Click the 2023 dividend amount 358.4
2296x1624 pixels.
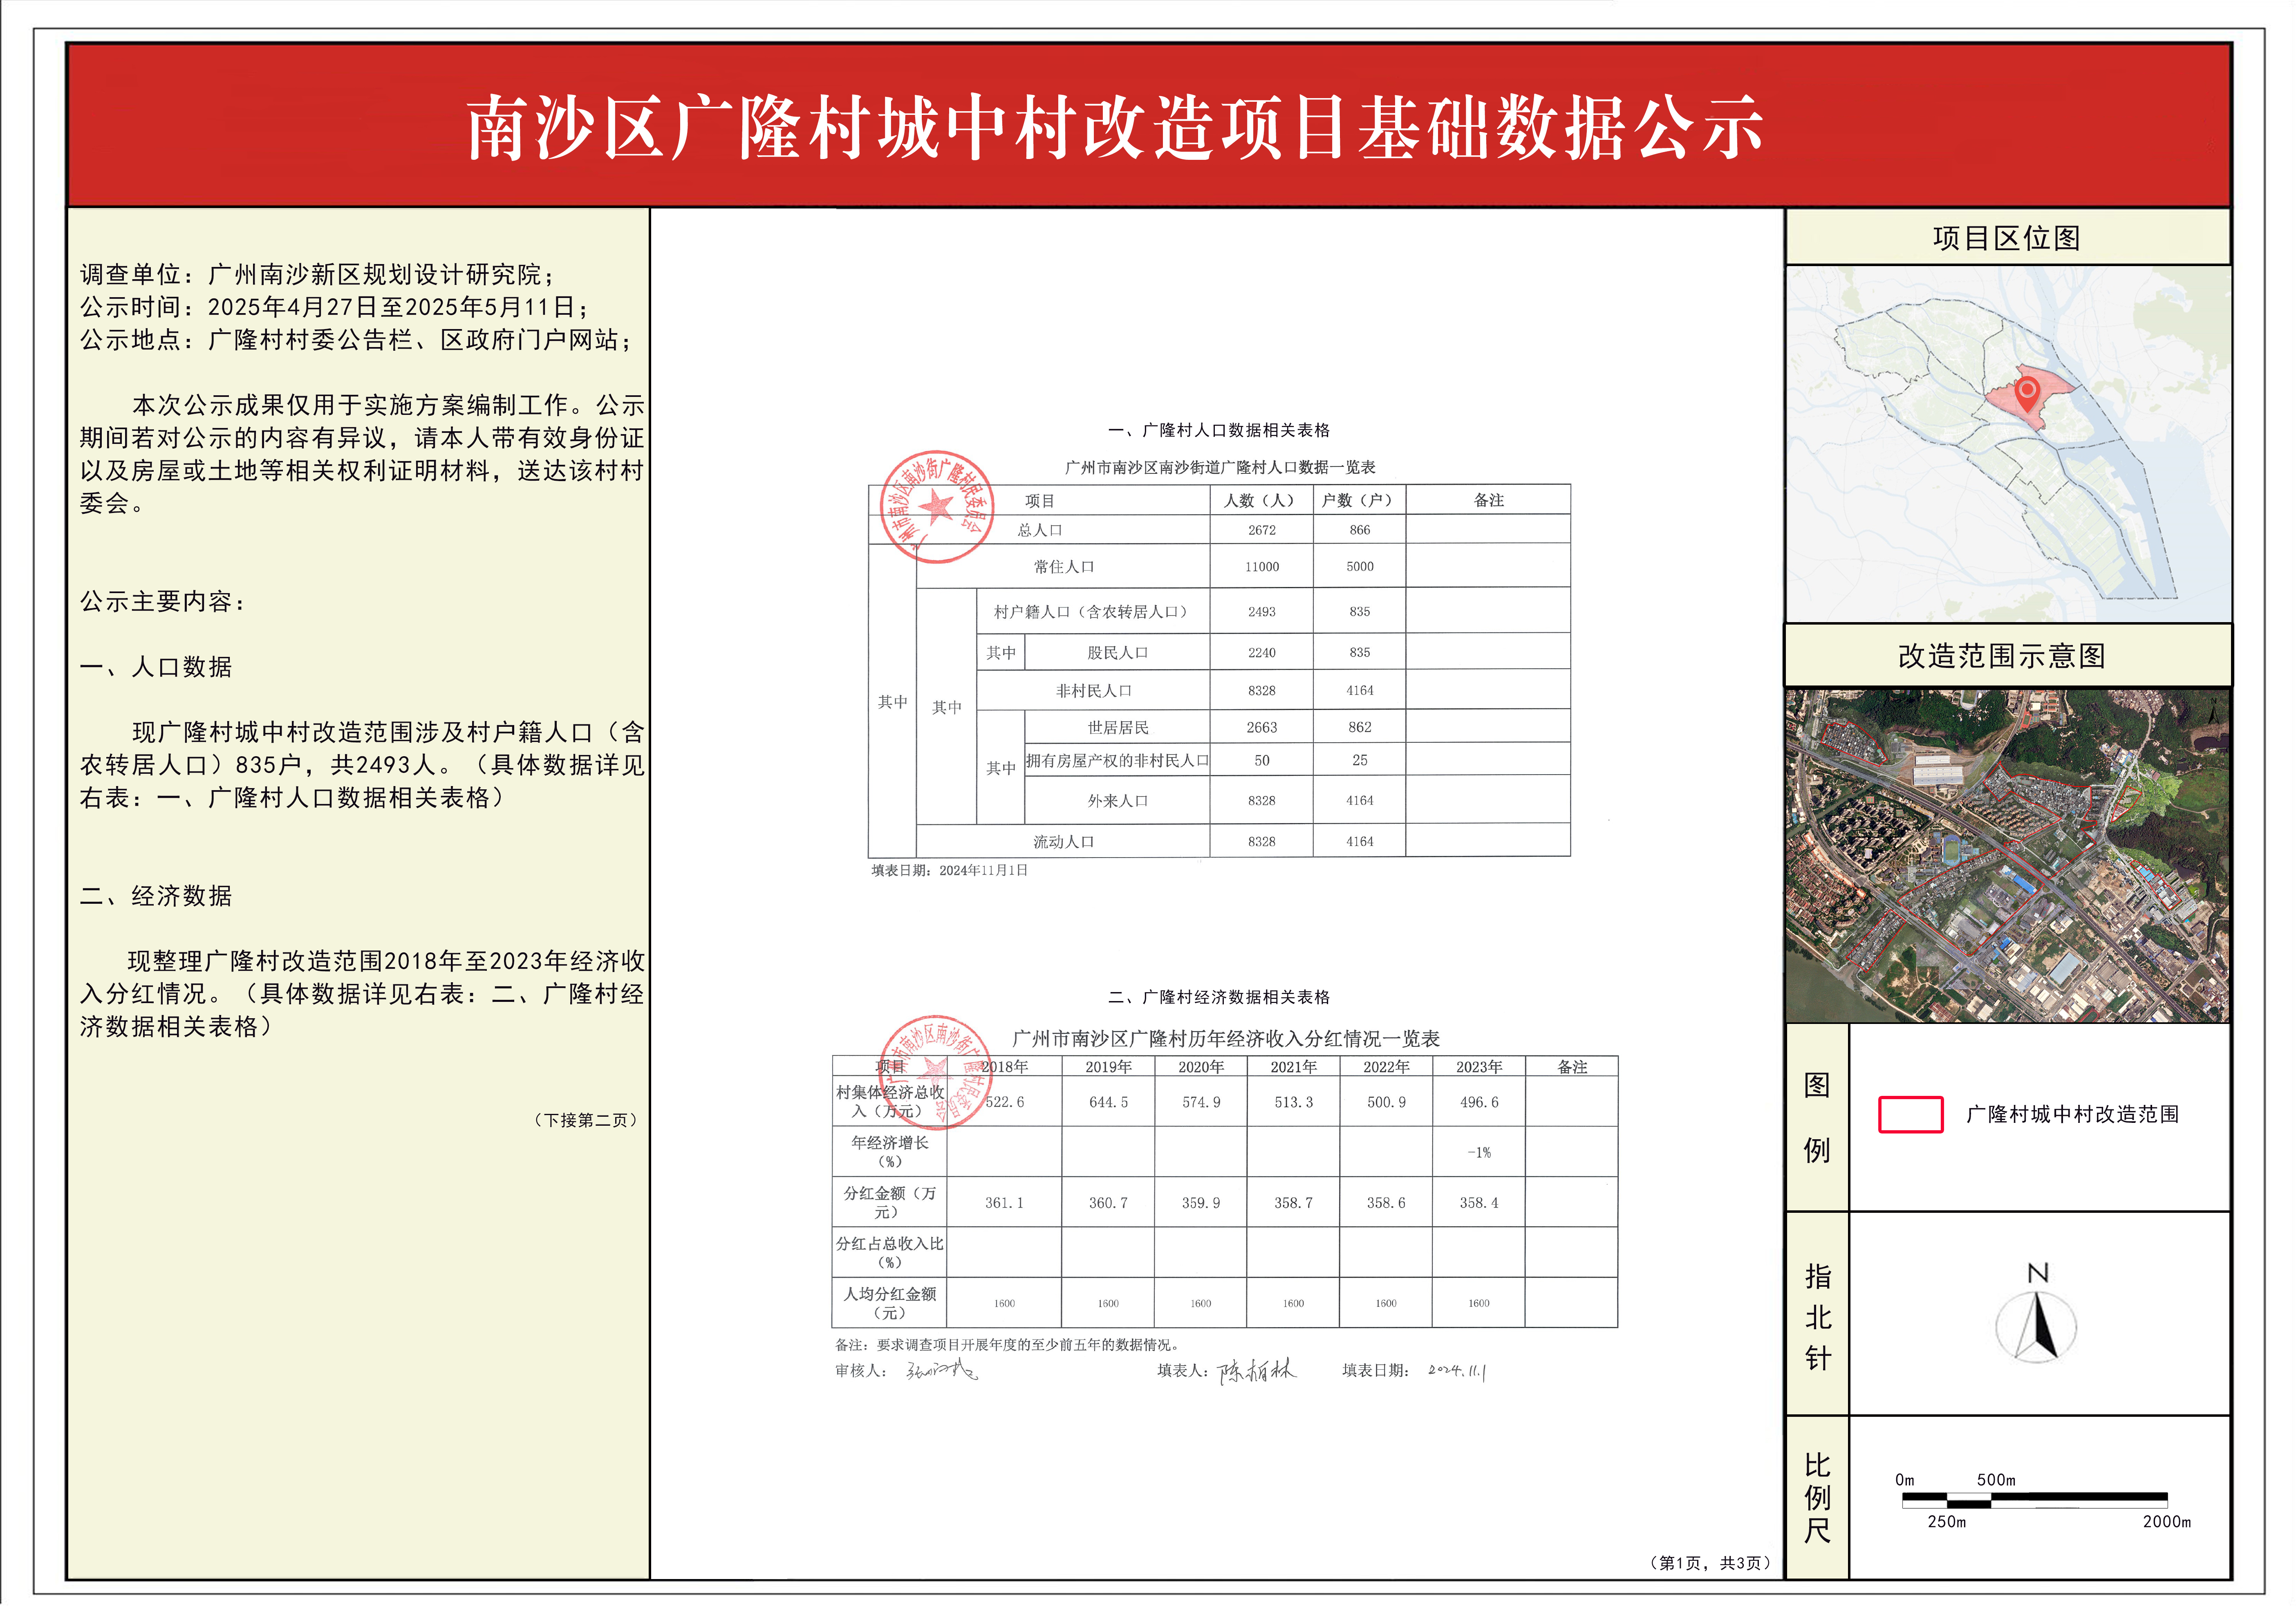pyautogui.click(x=1479, y=1203)
